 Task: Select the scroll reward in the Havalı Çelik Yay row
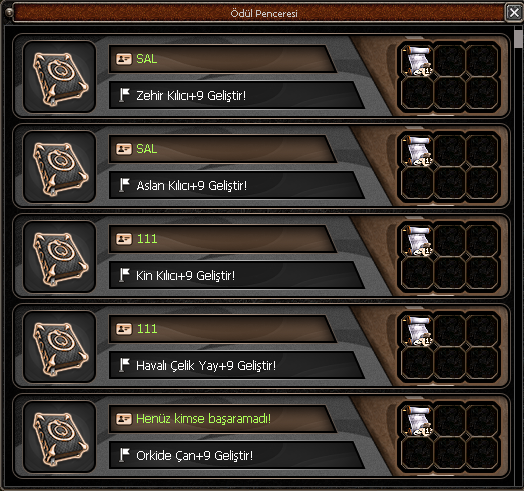coord(417,330)
